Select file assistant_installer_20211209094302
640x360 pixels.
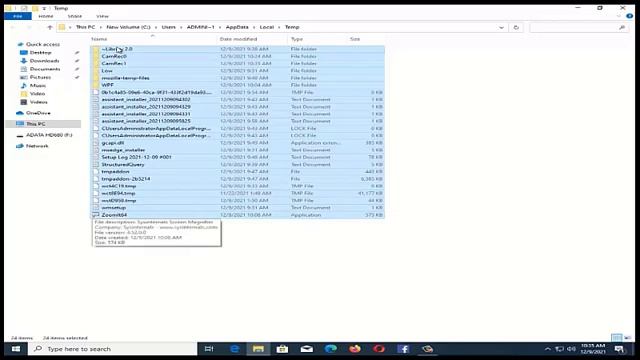146,100
